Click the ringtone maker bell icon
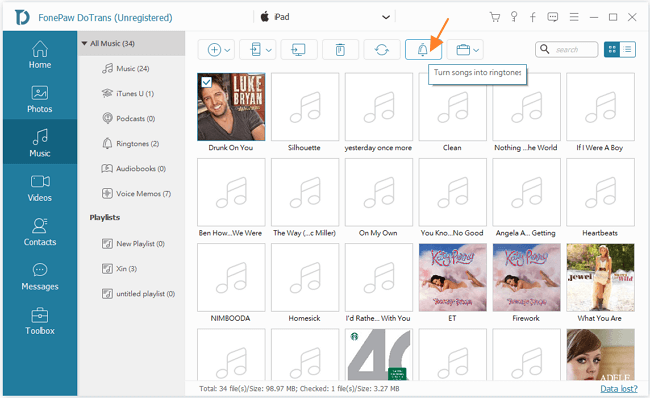 [423, 50]
